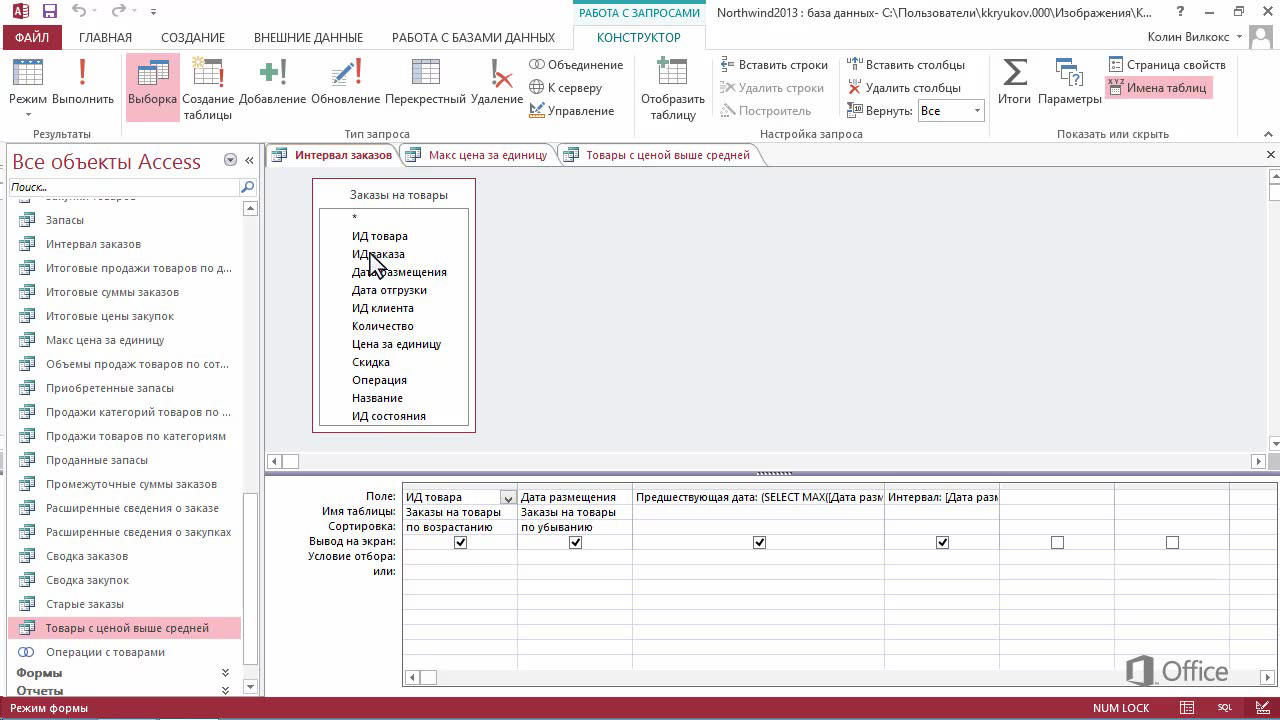Click the Save icon in quick access toolbar
The height and width of the screenshot is (720, 1280).
(x=50, y=12)
